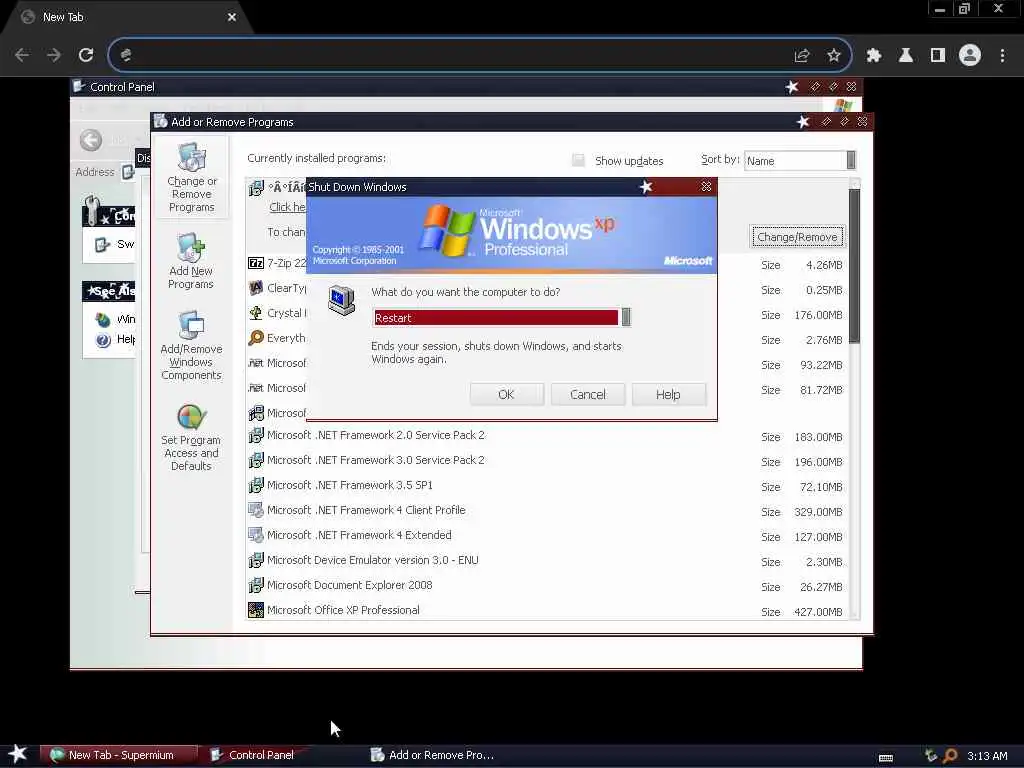Click the browser reload button
The image size is (1024, 768).
pyautogui.click(x=86, y=56)
